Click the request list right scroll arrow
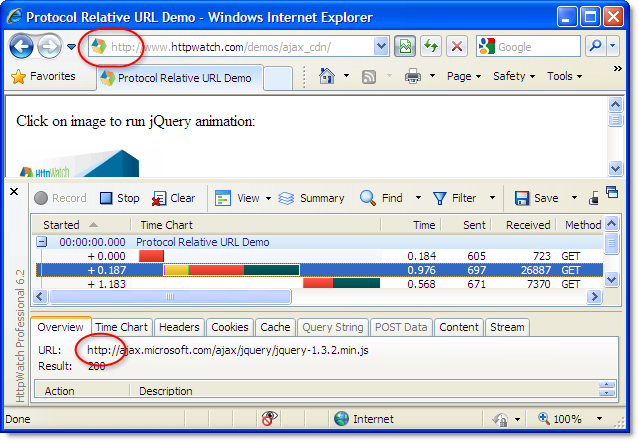The width and height of the screenshot is (639, 442). [x=595, y=297]
